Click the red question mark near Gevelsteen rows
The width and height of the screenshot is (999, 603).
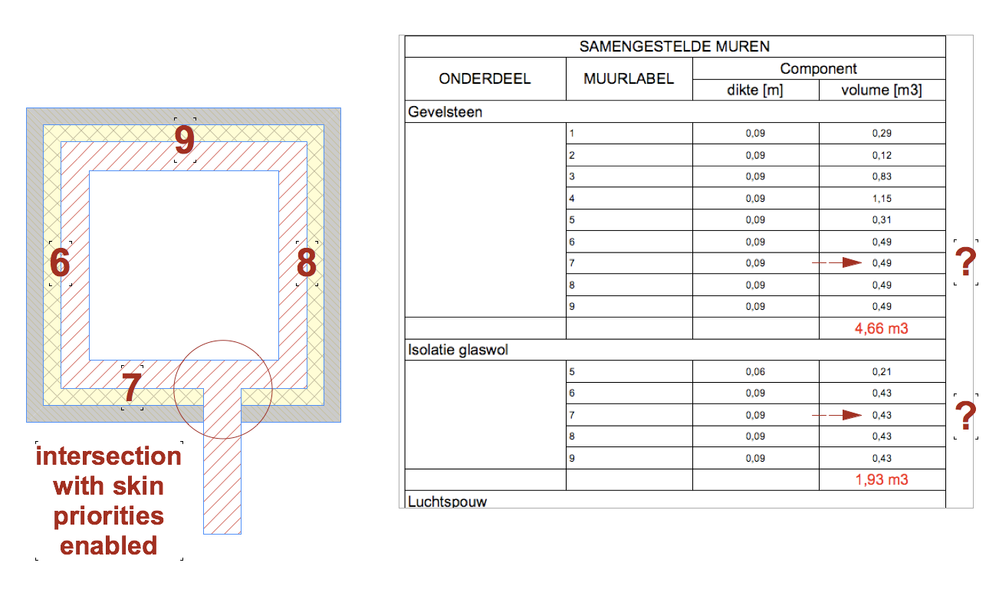(x=966, y=262)
